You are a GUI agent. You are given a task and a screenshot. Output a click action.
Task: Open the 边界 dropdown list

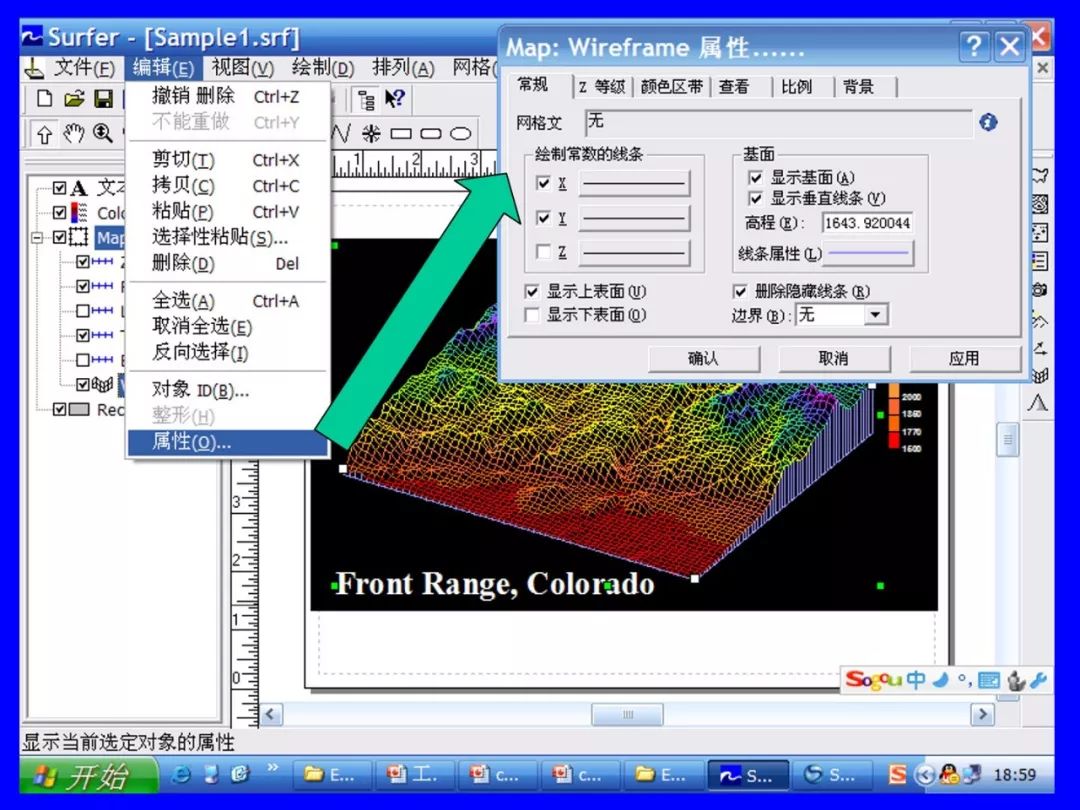point(876,315)
